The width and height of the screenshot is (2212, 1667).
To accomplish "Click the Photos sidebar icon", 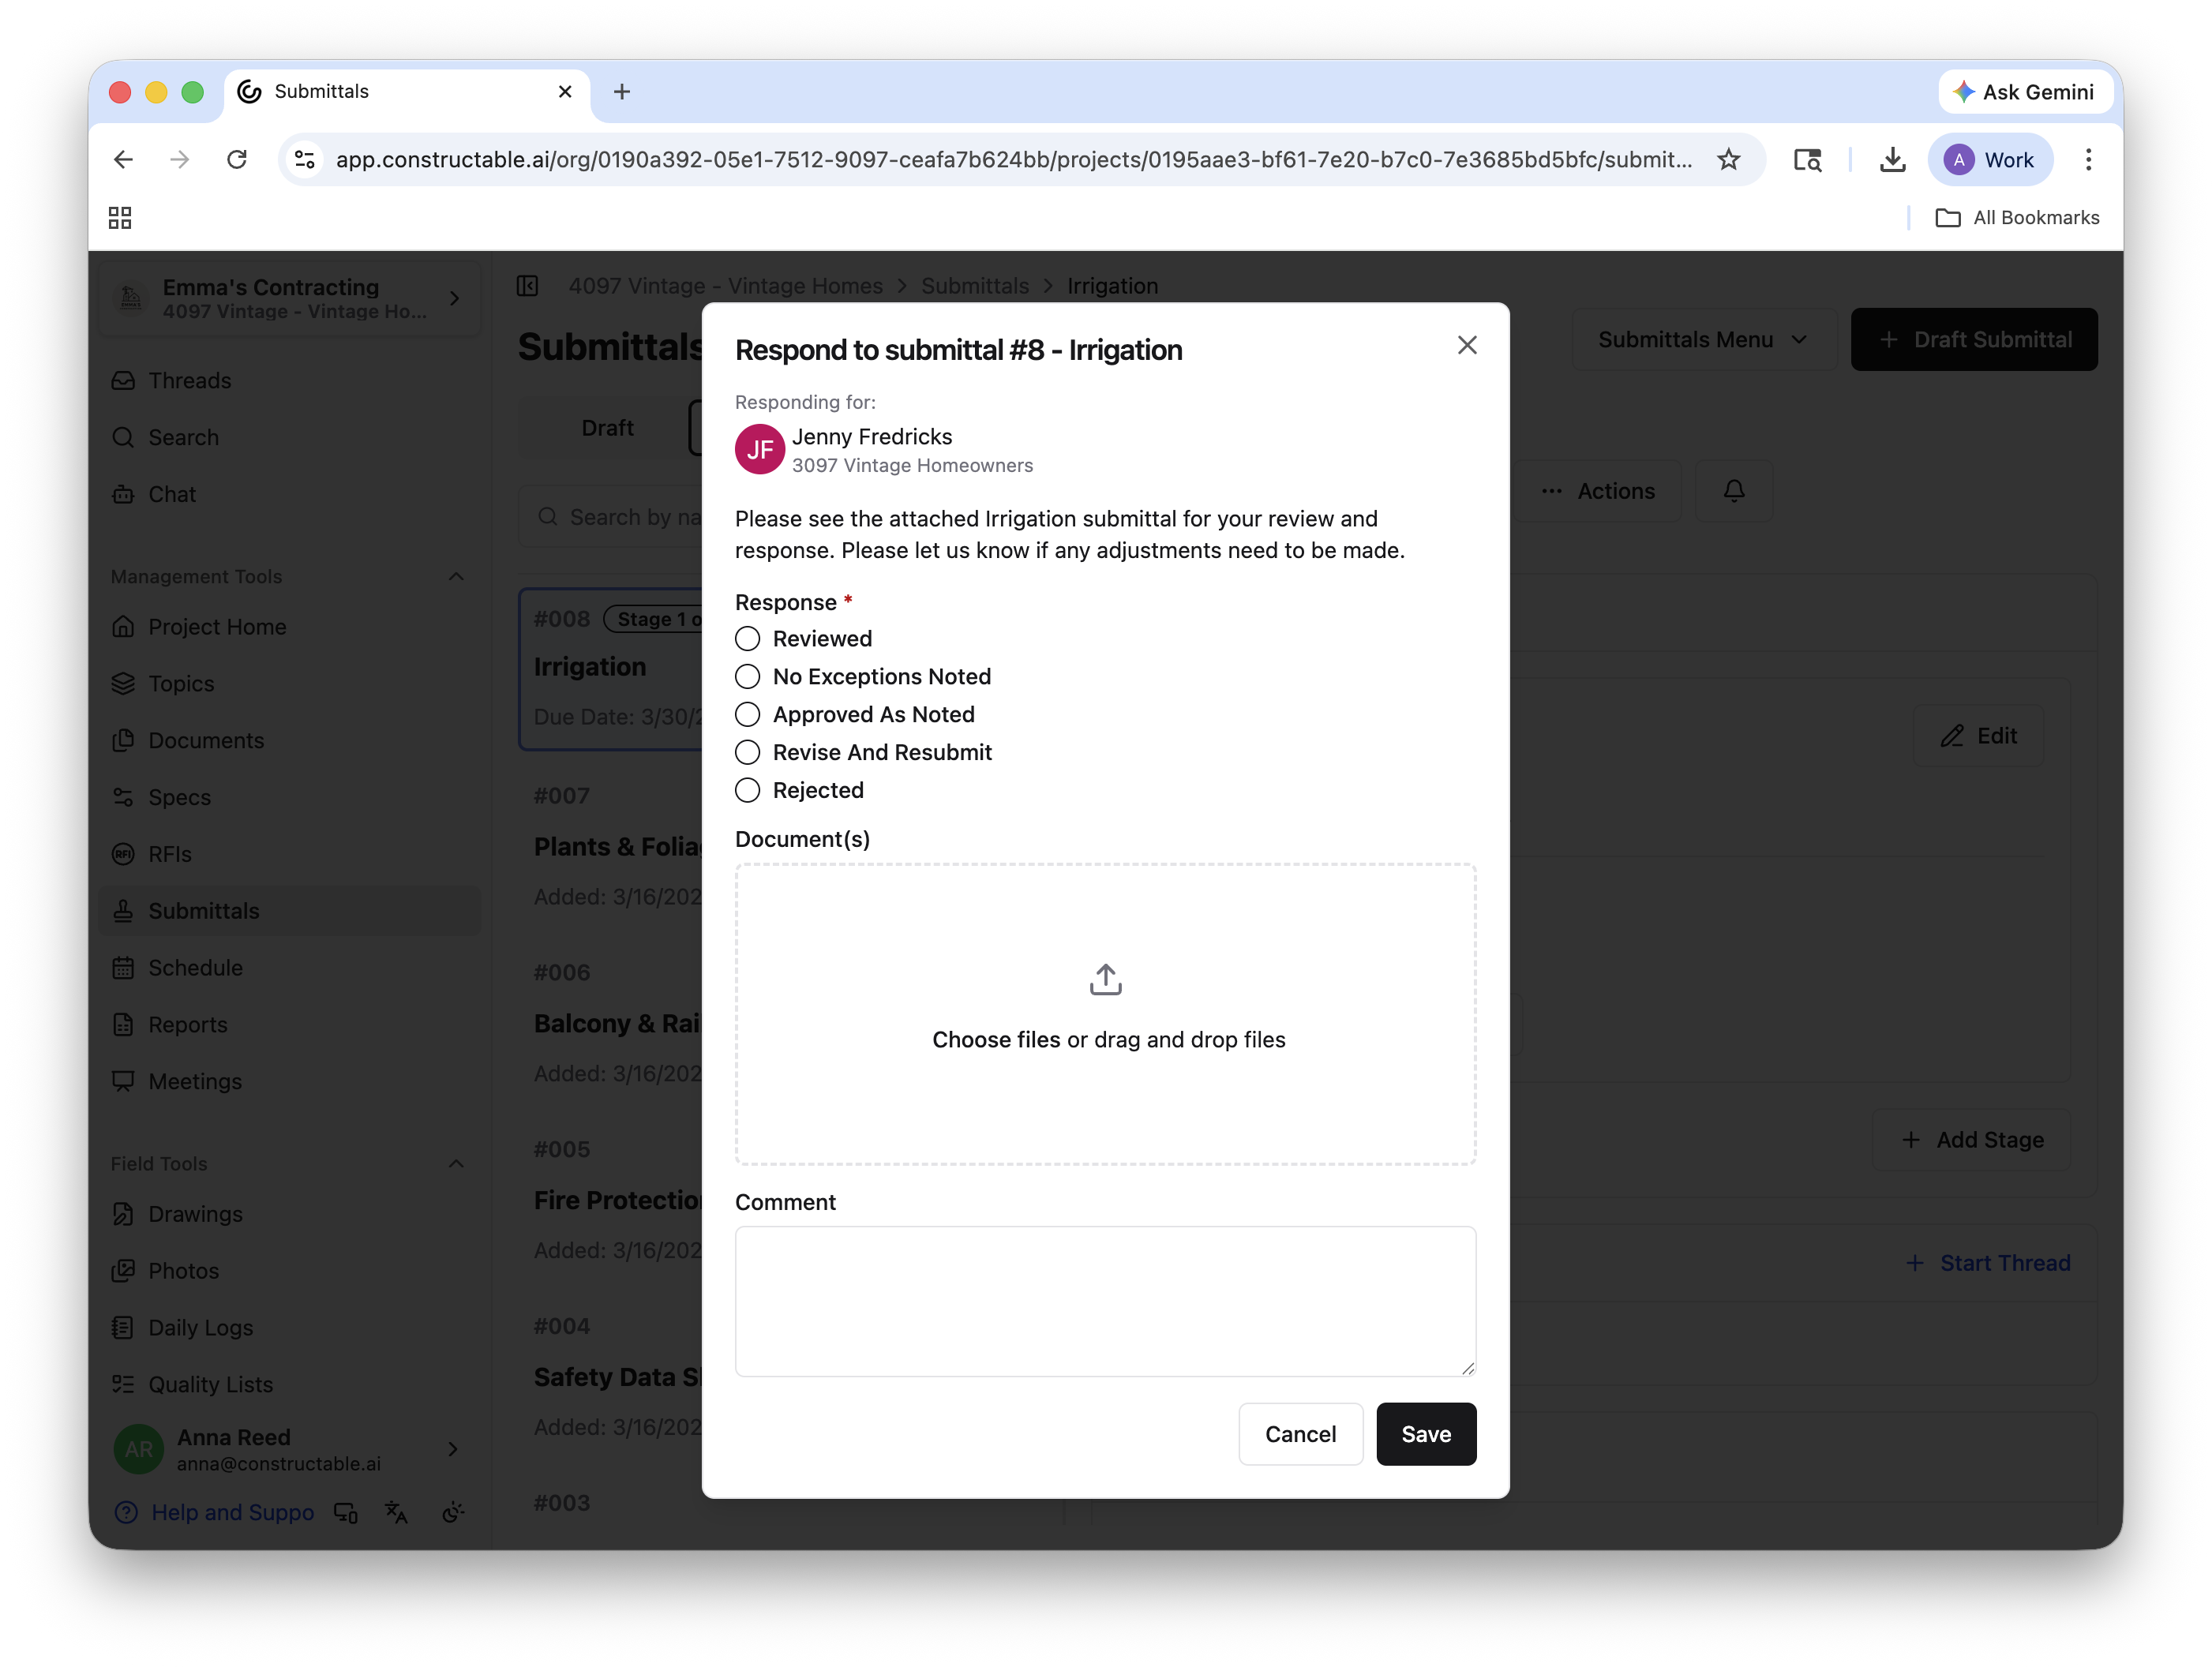I will point(123,1271).
